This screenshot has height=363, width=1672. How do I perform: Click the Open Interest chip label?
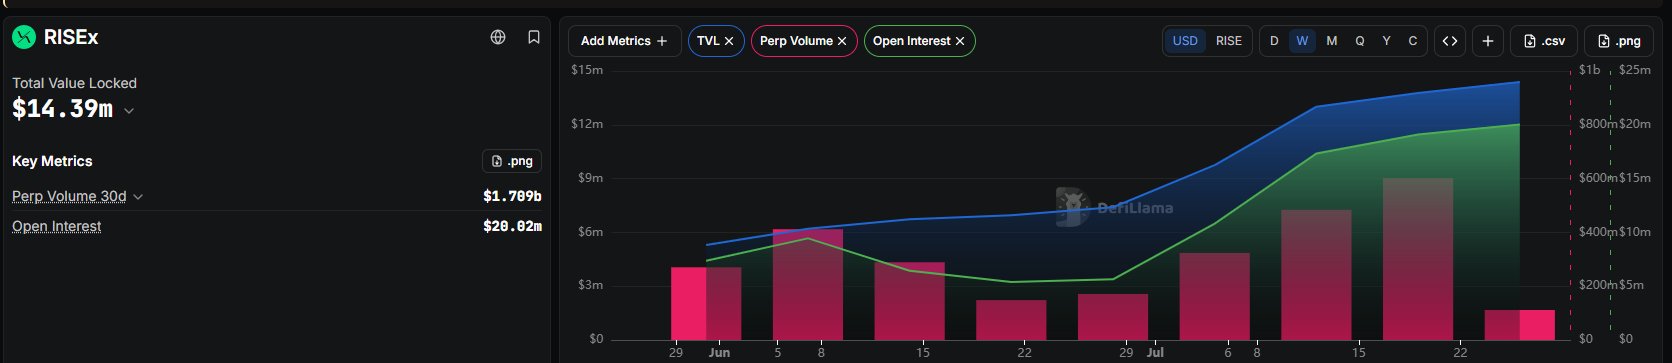point(911,41)
